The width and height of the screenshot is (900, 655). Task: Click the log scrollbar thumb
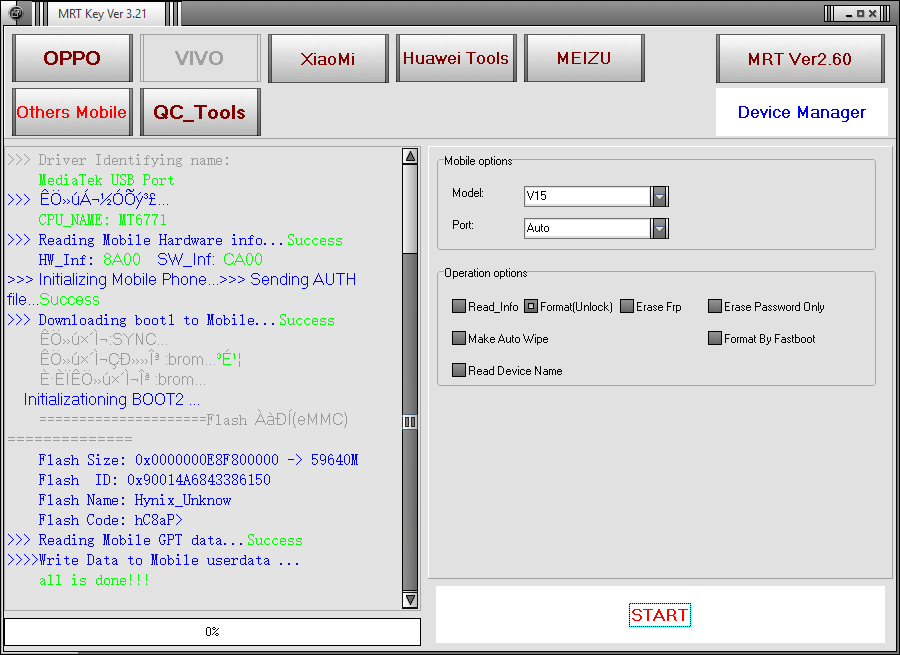[x=410, y=422]
